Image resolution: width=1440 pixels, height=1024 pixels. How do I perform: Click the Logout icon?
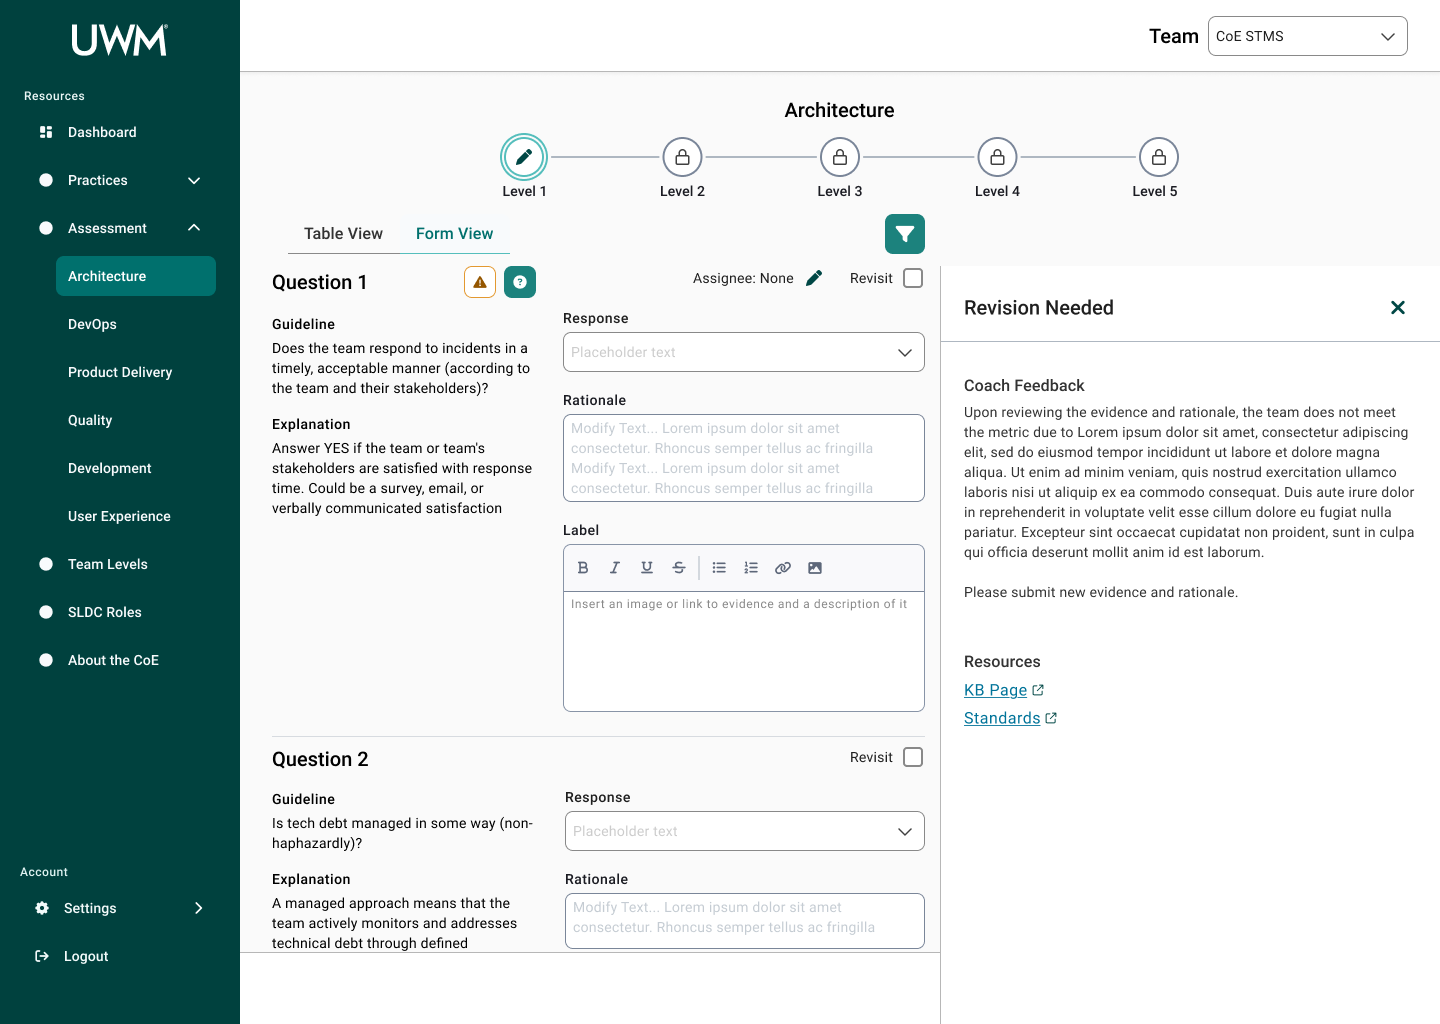click(x=42, y=956)
